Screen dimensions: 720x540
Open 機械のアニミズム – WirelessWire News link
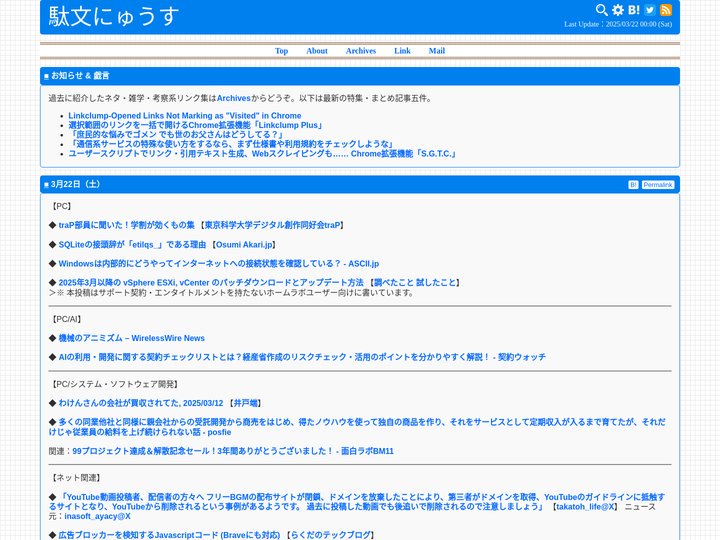click(x=131, y=338)
